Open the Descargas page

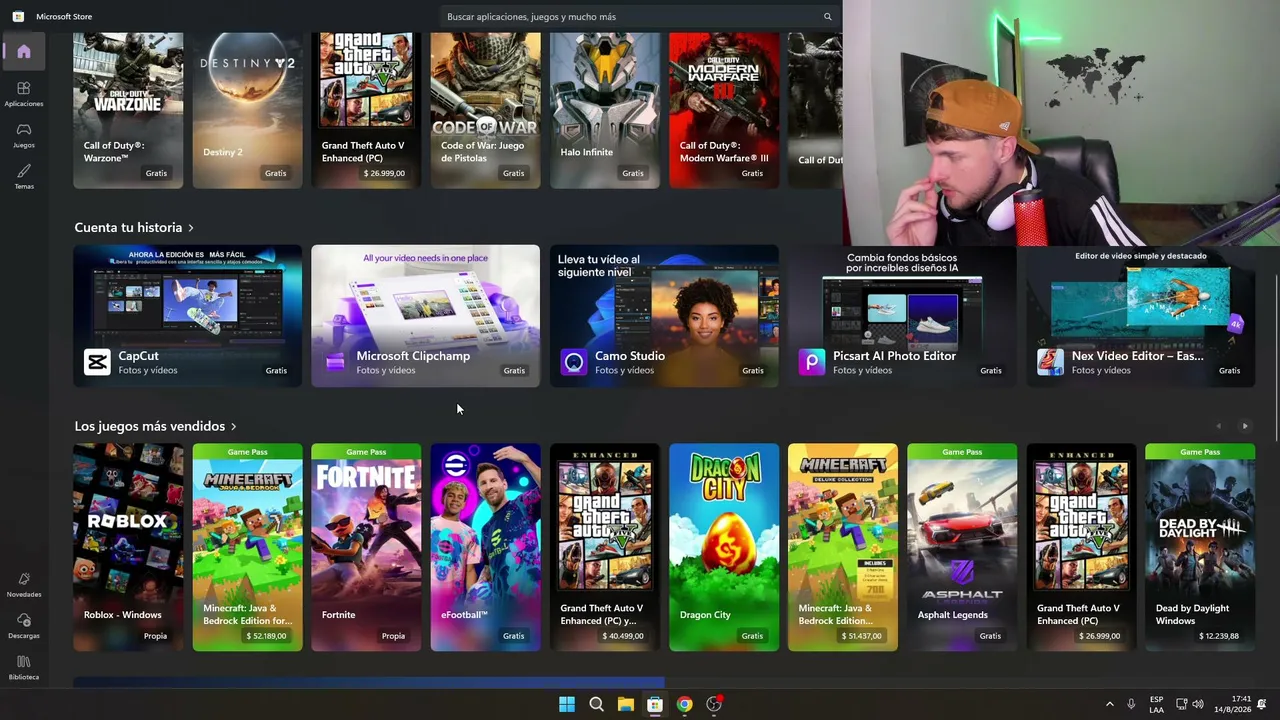pos(24,626)
